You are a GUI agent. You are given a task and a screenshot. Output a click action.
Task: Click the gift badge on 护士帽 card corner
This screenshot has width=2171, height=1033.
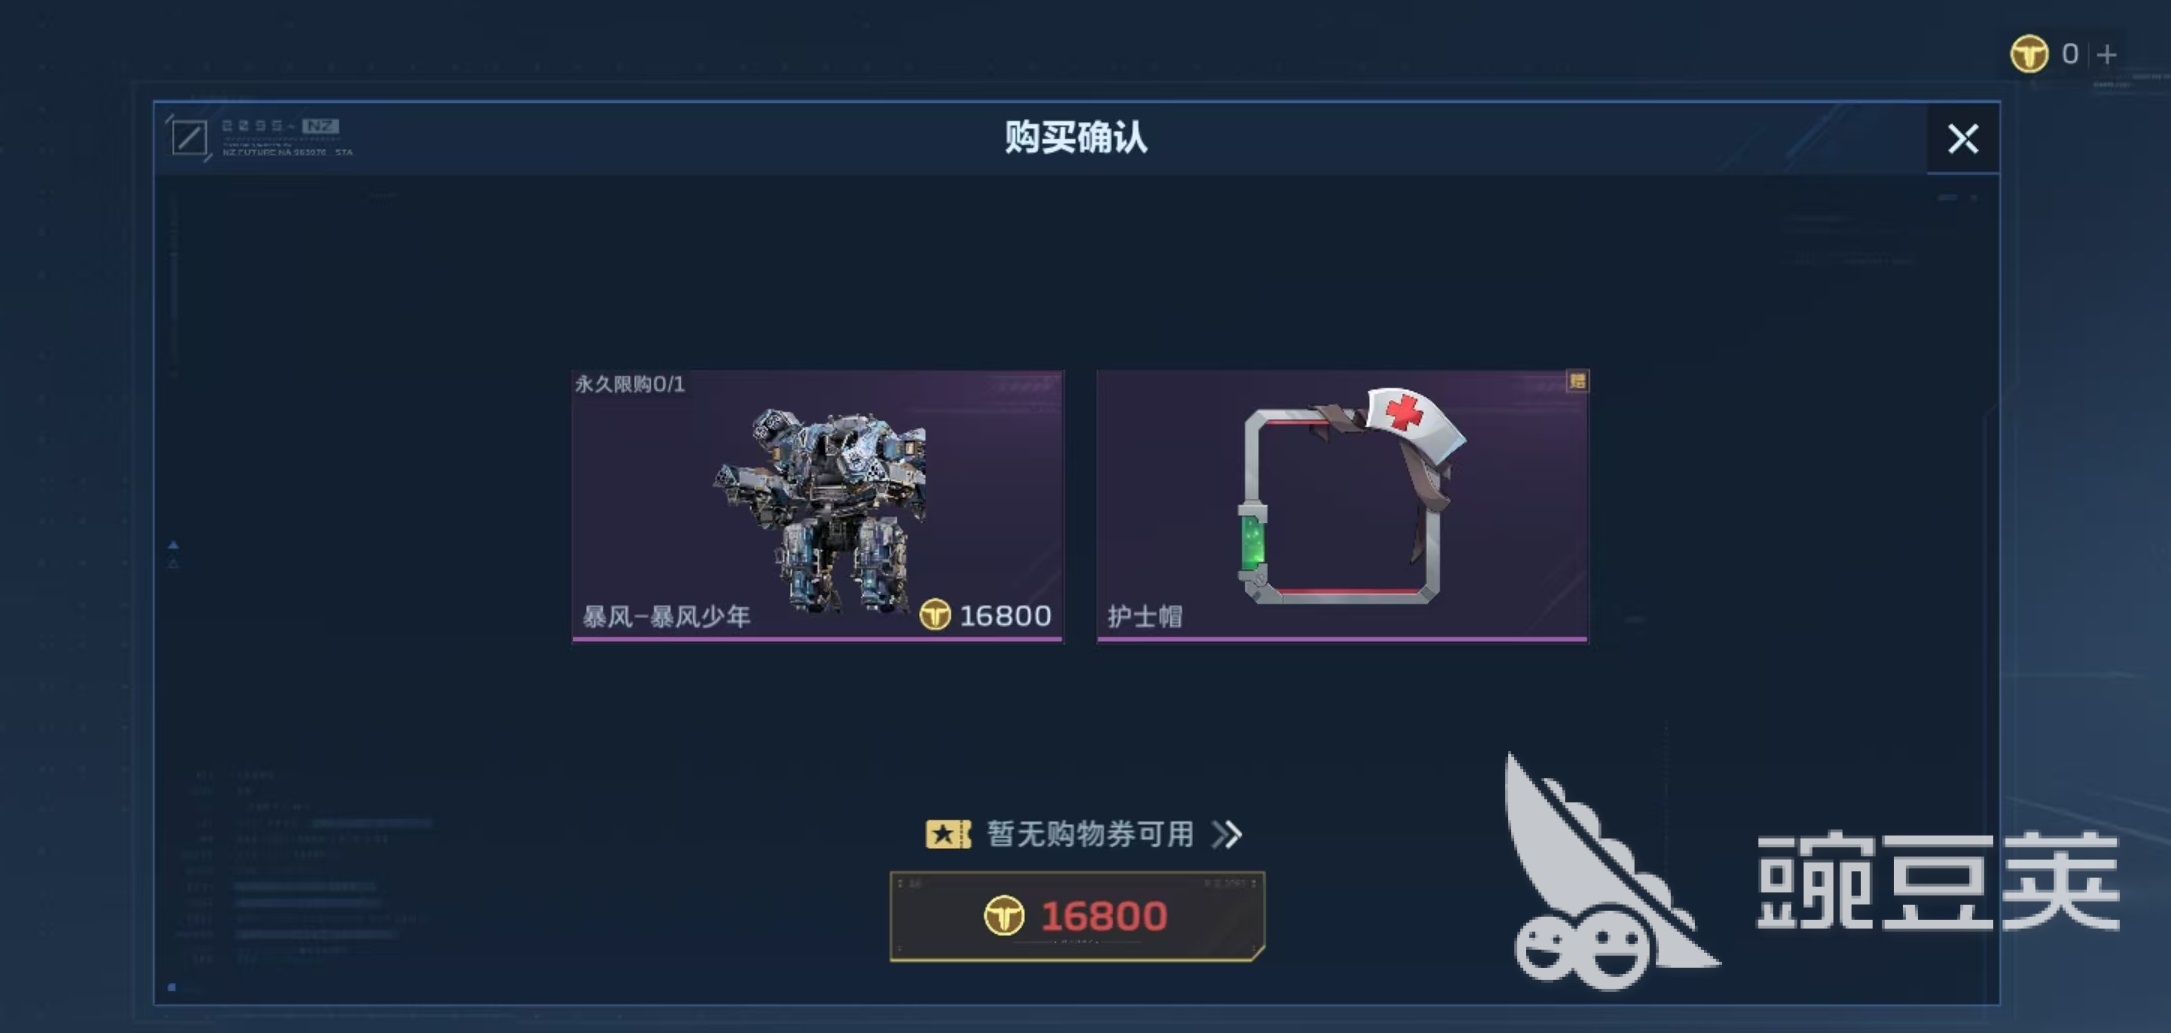click(1577, 381)
